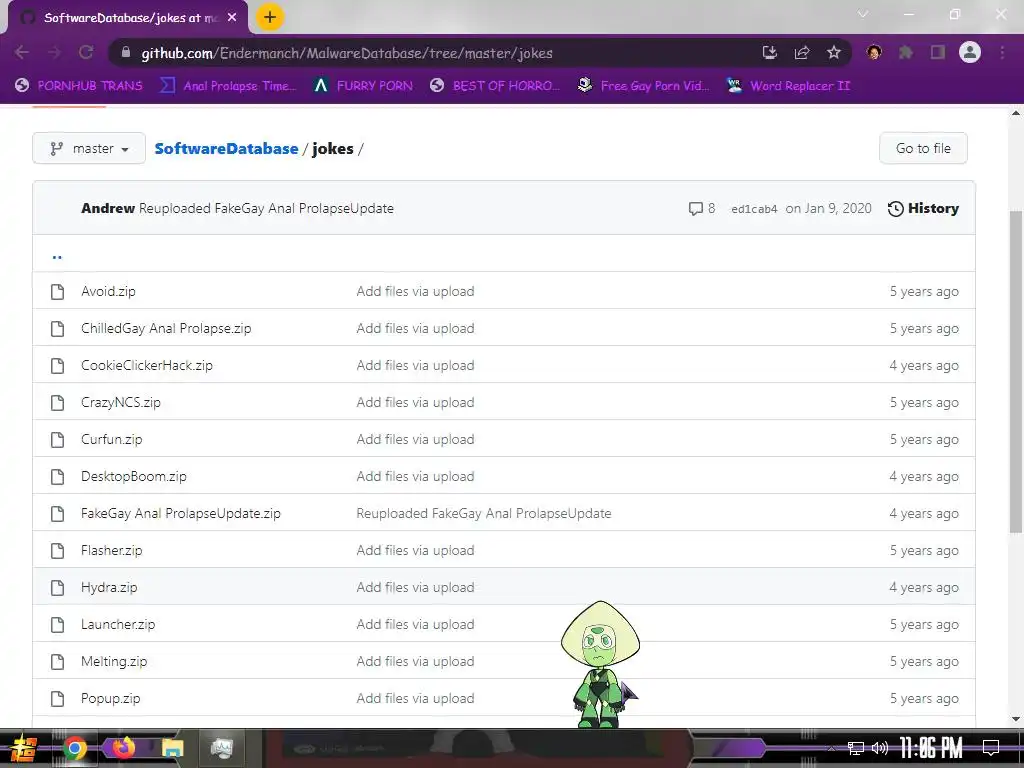
Task: Open CrazyNCS.zip
Action: pos(121,402)
